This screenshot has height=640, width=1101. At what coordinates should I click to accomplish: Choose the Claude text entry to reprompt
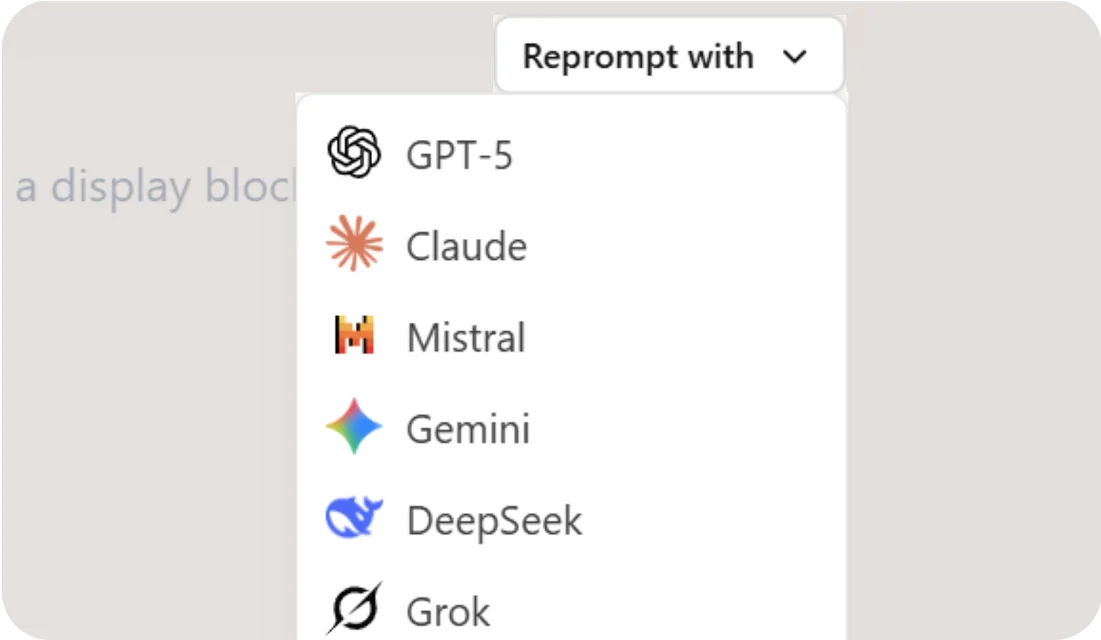click(x=466, y=247)
